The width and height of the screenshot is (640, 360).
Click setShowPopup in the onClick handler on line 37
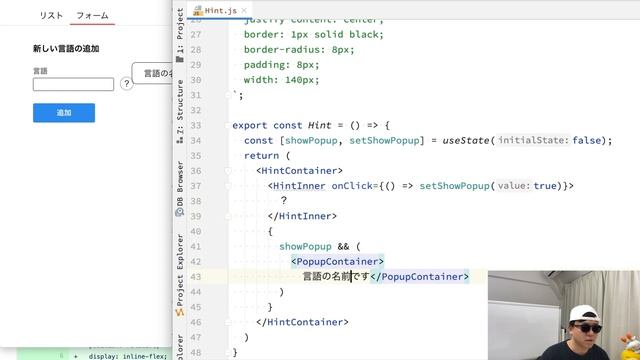pyautogui.click(x=454, y=186)
